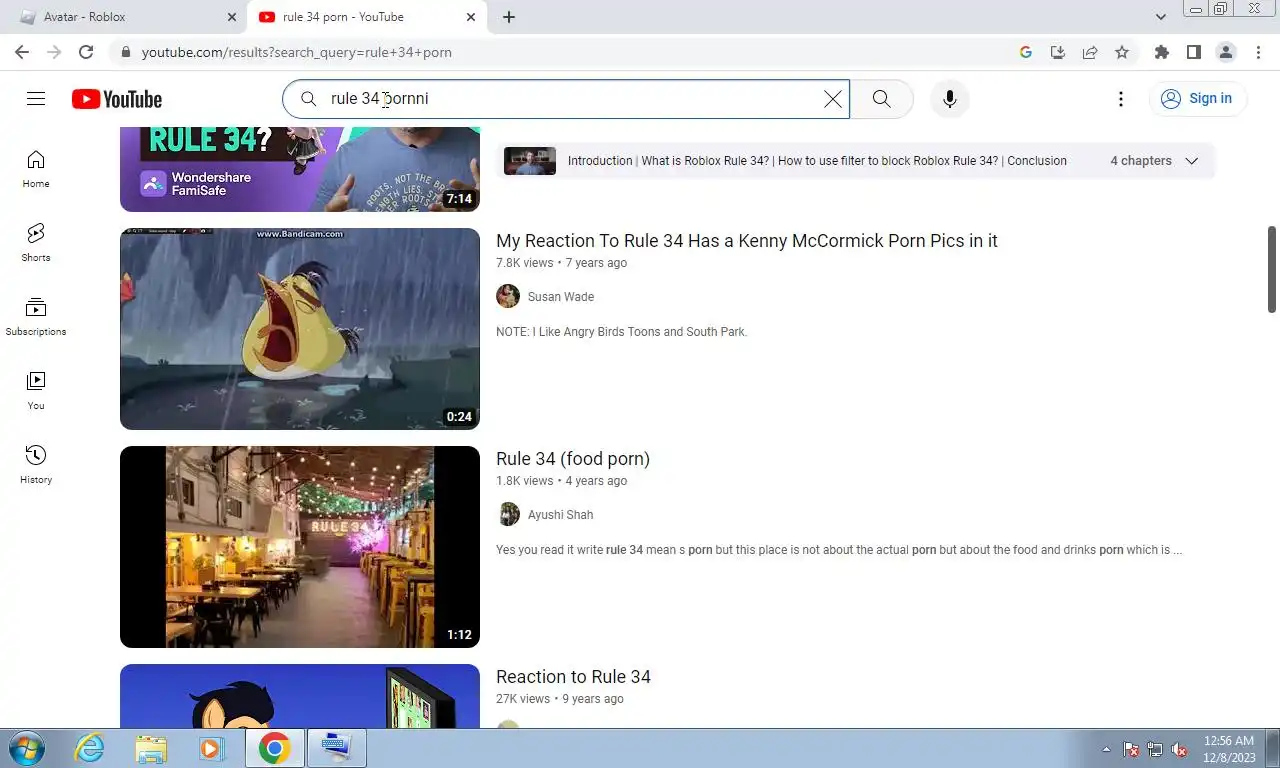The width and height of the screenshot is (1280, 768).
Task: Click the Kenny McCormick reaction video title
Action: pyautogui.click(x=747, y=241)
